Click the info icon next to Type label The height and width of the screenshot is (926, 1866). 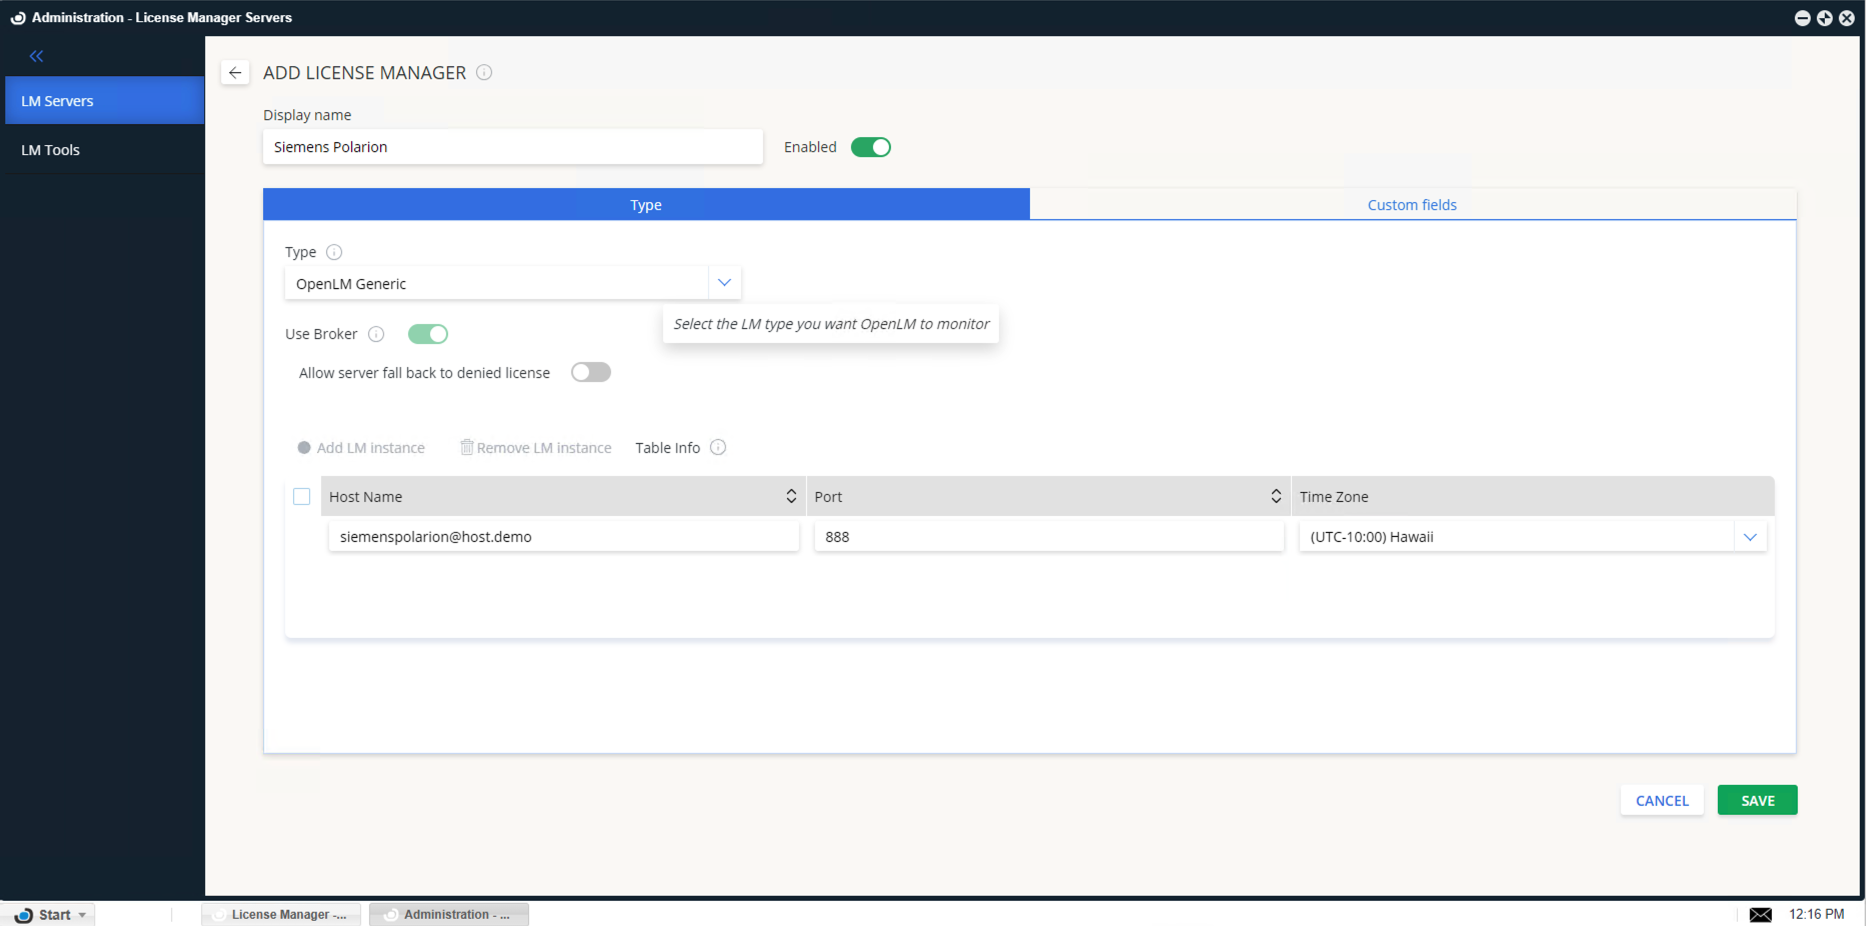click(334, 252)
